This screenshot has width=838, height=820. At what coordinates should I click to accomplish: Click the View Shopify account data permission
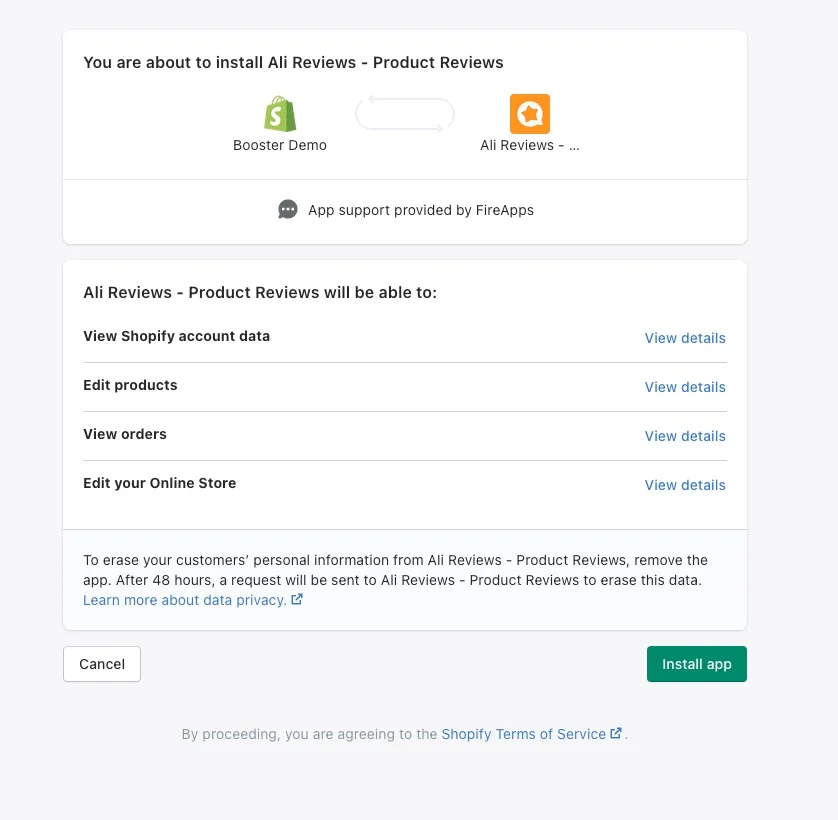176,336
